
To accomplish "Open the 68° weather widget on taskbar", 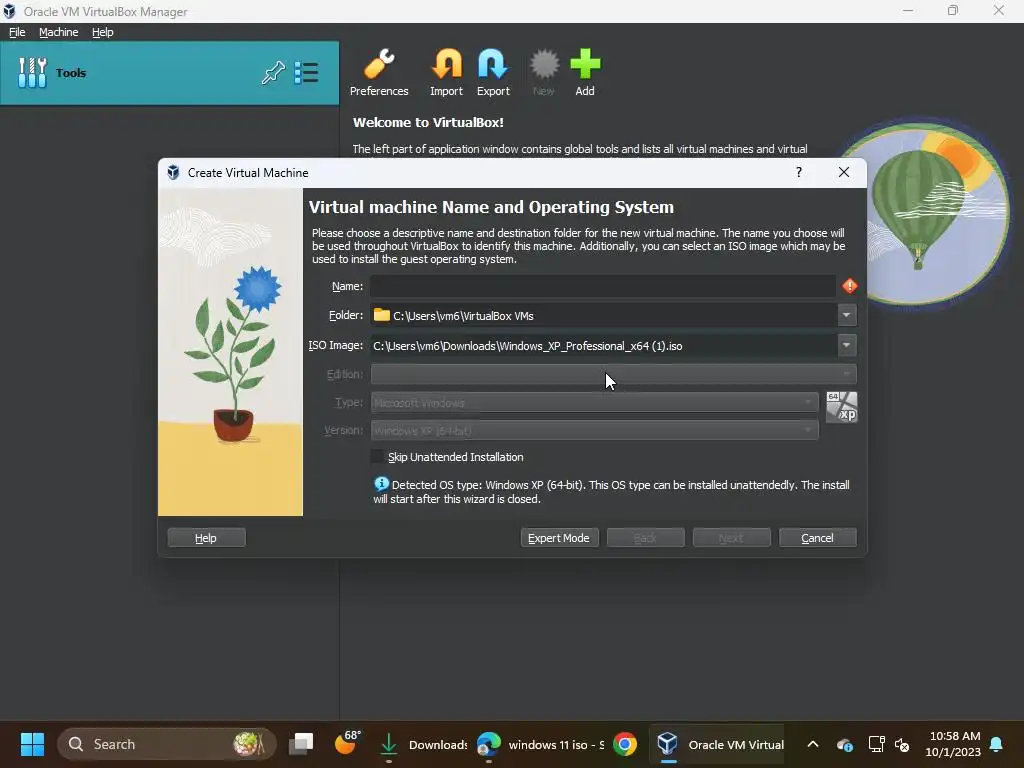I will click(348, 743).
